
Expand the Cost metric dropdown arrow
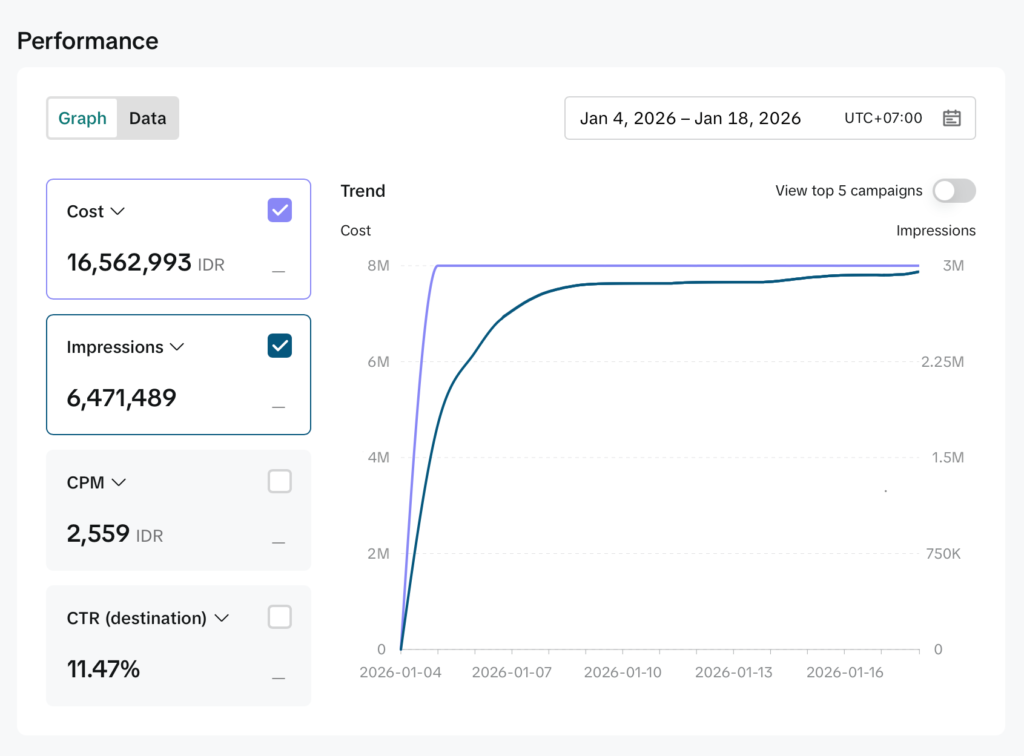pos(117,211)
